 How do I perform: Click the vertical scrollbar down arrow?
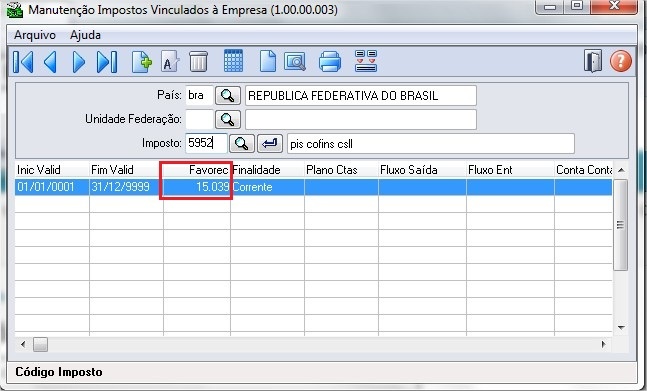tap(621, 327)
